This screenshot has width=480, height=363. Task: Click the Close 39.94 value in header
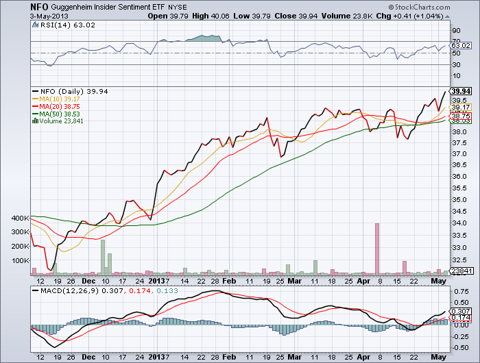296,16
